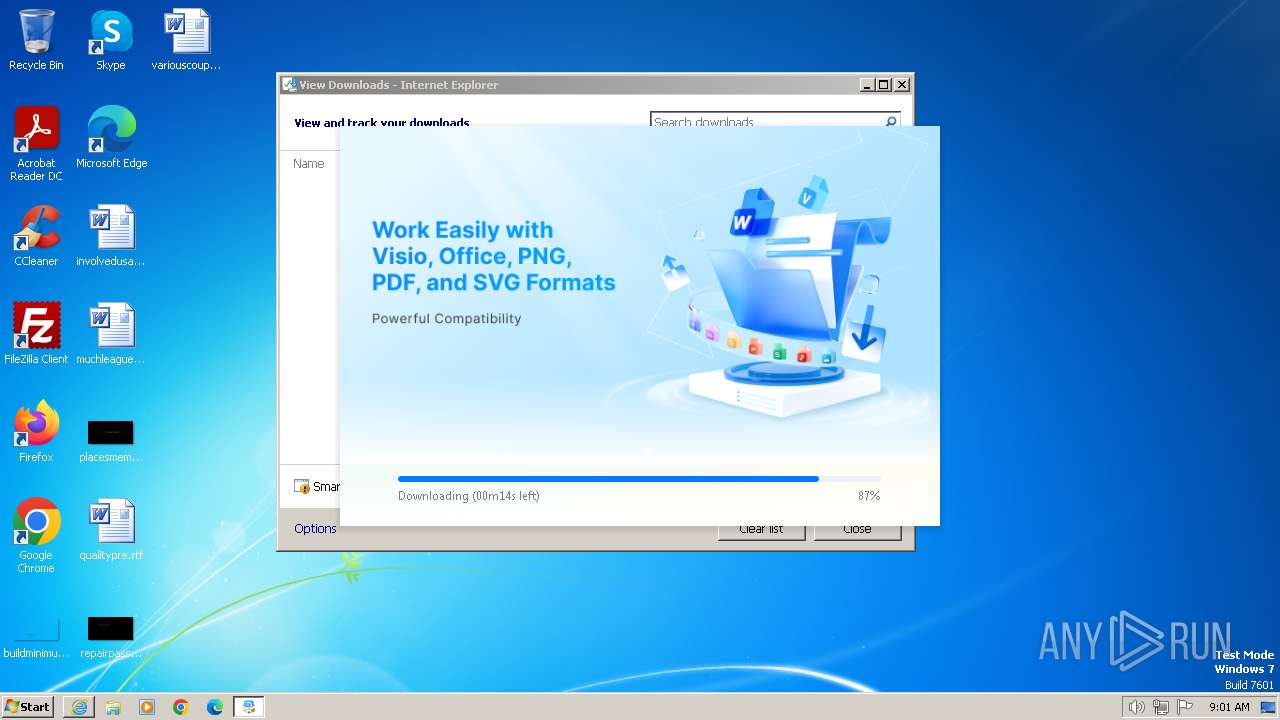Click the Name column header in downloads

(x=309, y=163)
